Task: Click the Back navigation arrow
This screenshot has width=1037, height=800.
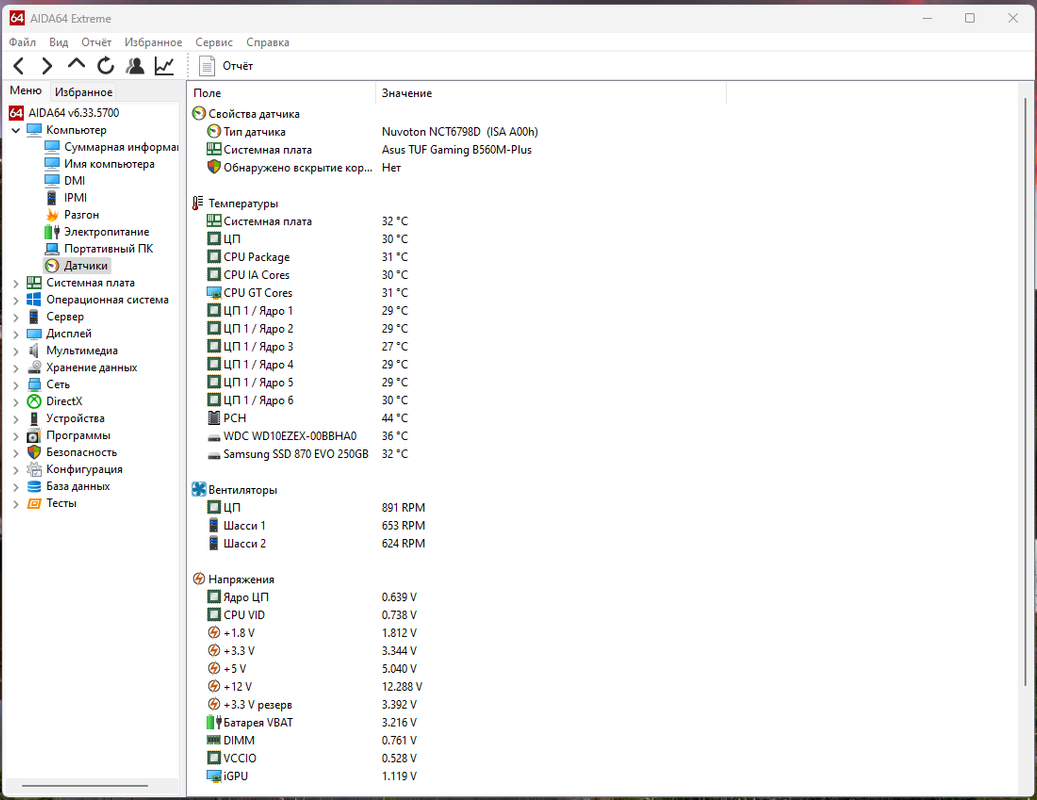Action: coord(19,66)
